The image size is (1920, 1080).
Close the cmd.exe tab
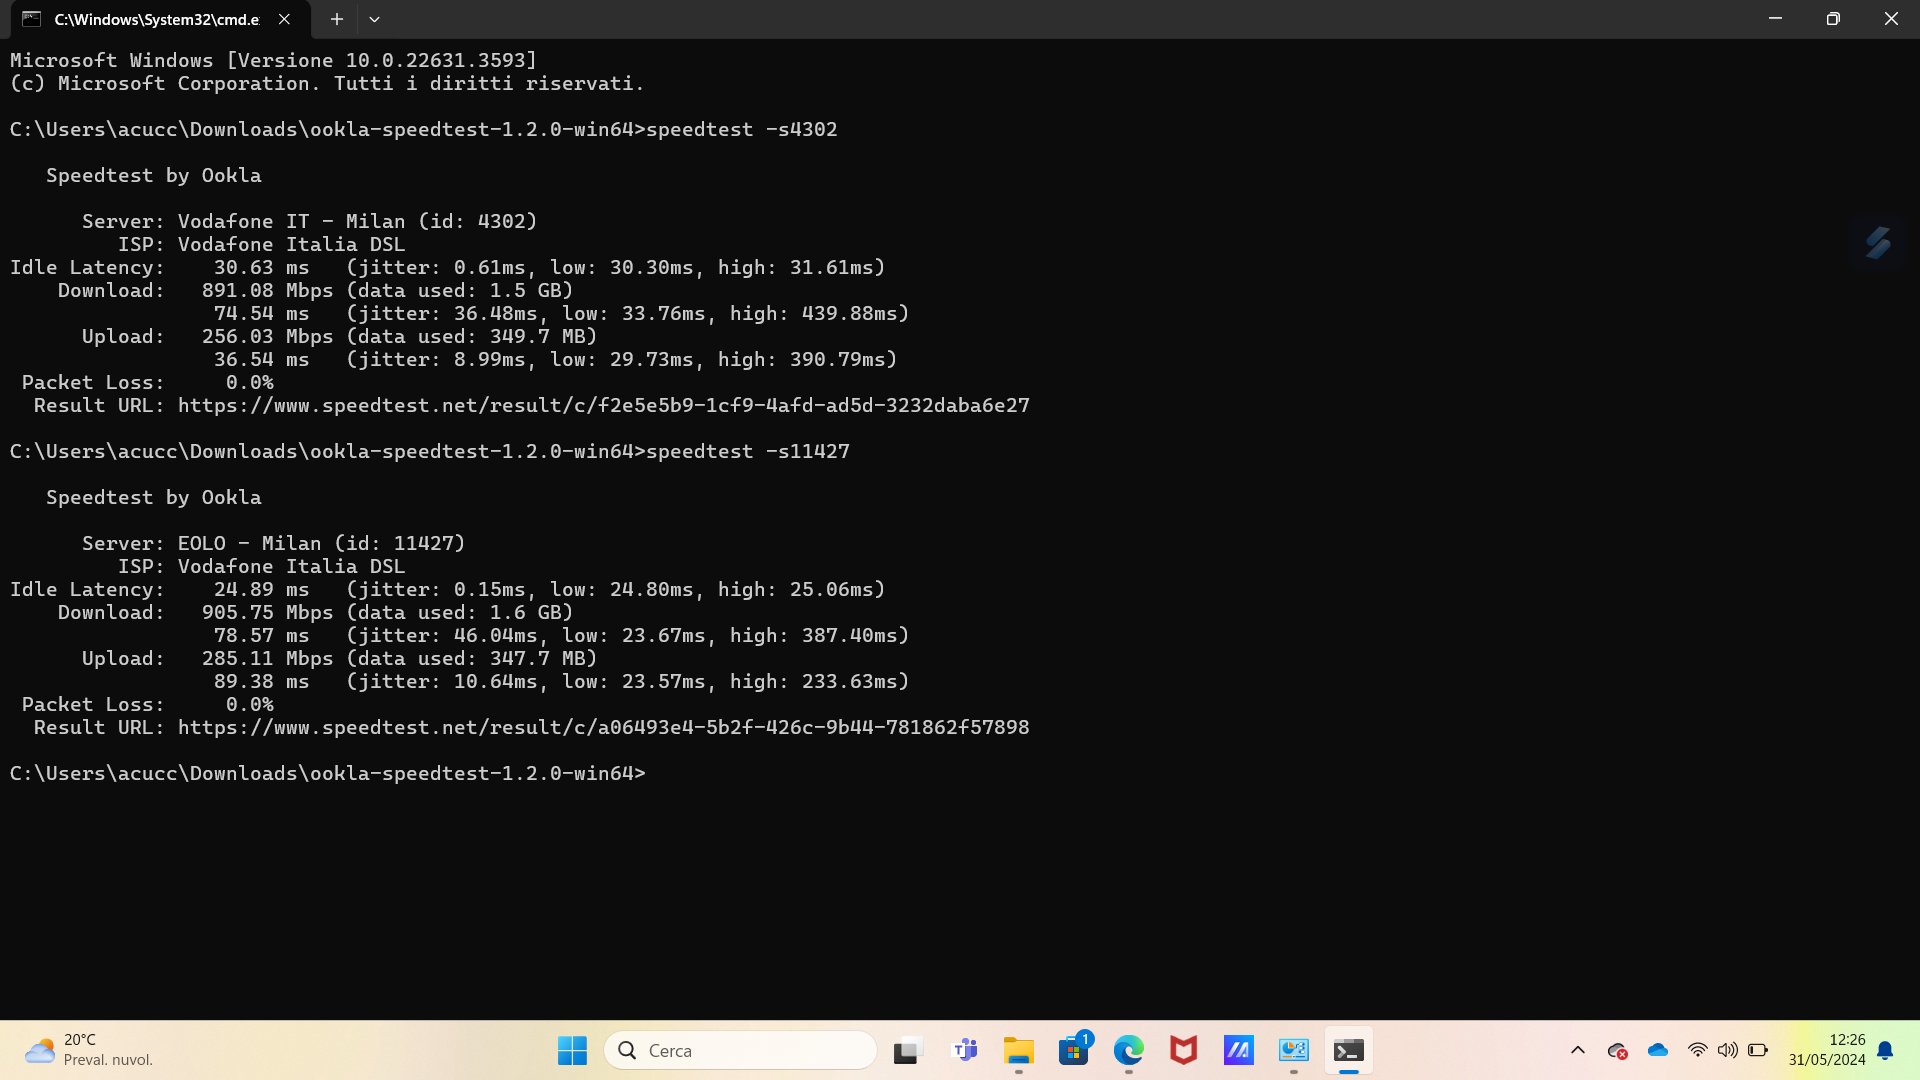coord(284,19)
